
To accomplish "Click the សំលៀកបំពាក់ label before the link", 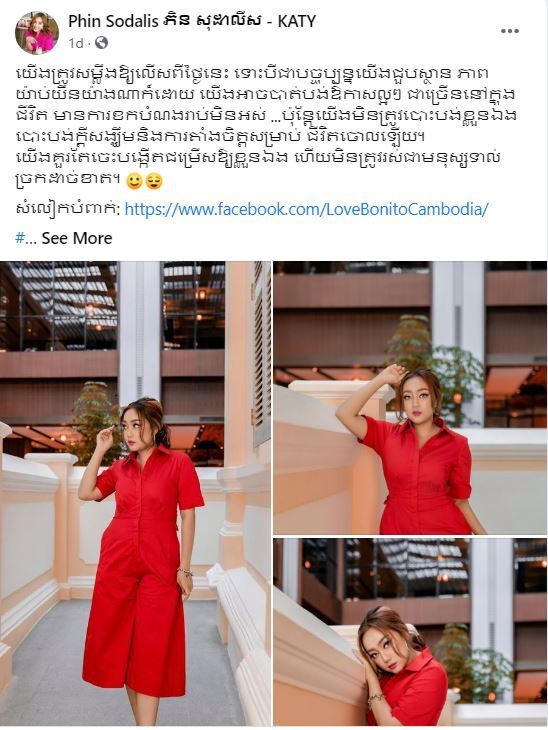I will click(68, 209).
